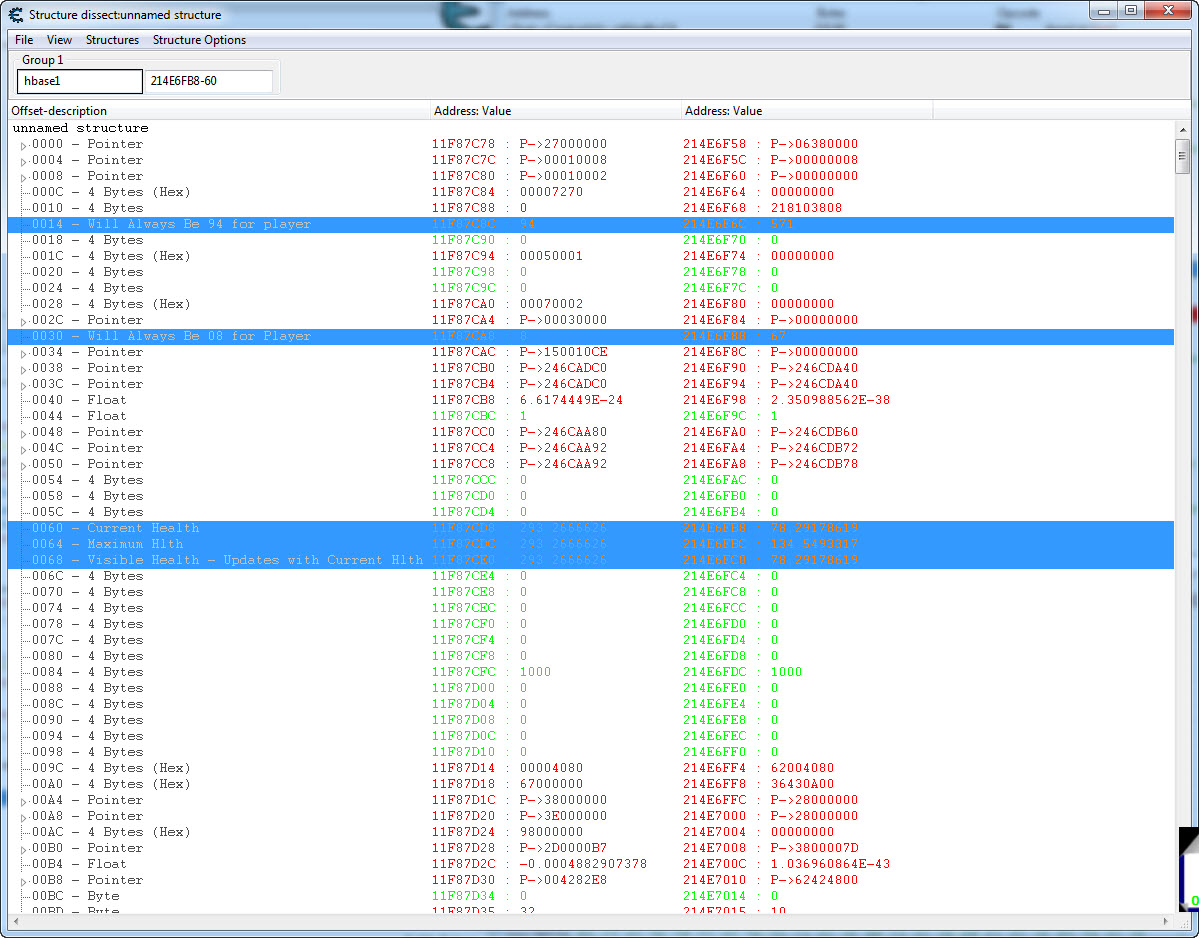Click the hbase1 group name field
This screenshot has height=938, width=1199.
coord(80,81)
